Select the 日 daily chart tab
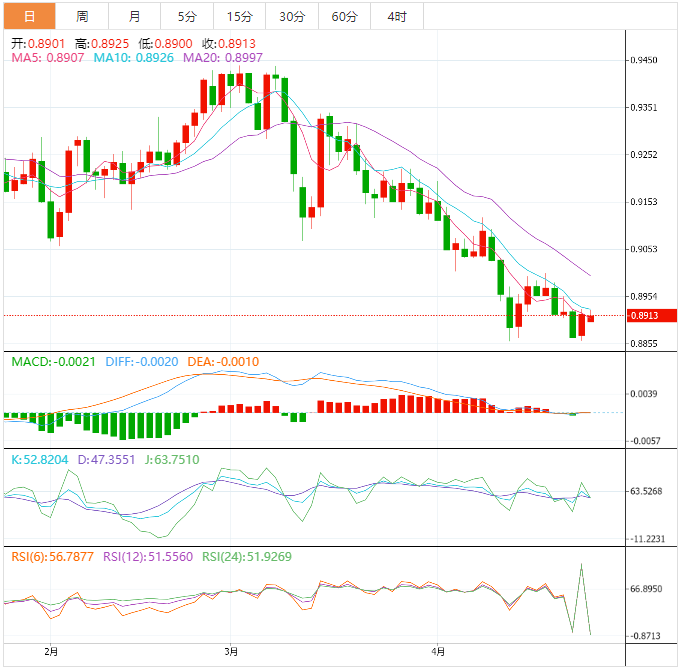 [30, 16]
